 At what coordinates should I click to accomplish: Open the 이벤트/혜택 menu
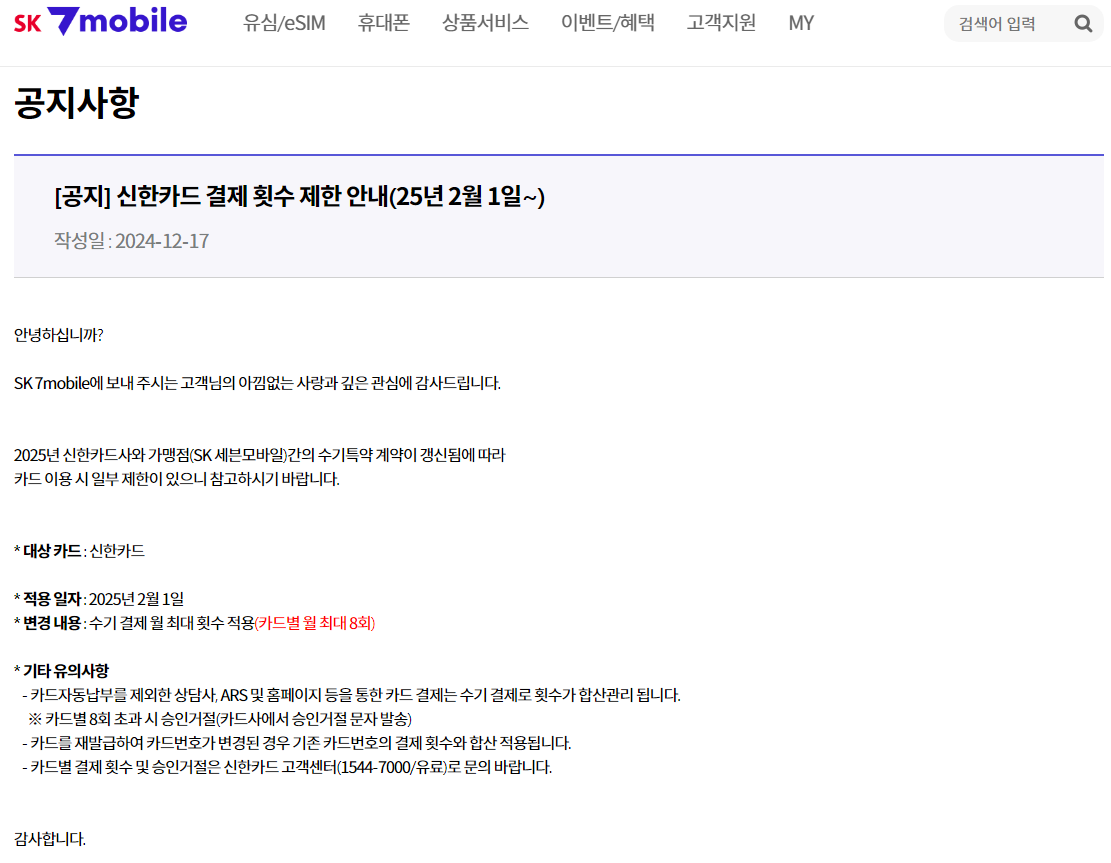click(607, 23)
